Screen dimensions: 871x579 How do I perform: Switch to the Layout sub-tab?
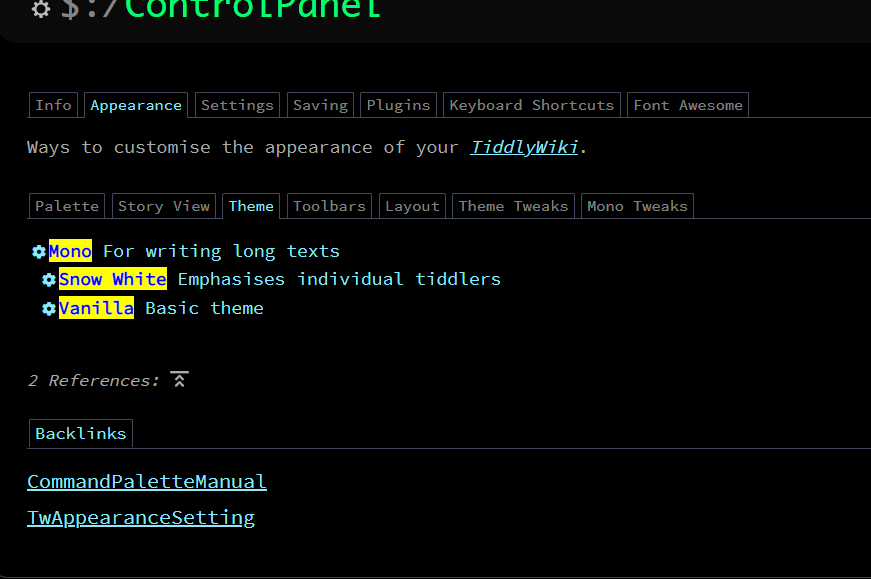coord(412,206)
